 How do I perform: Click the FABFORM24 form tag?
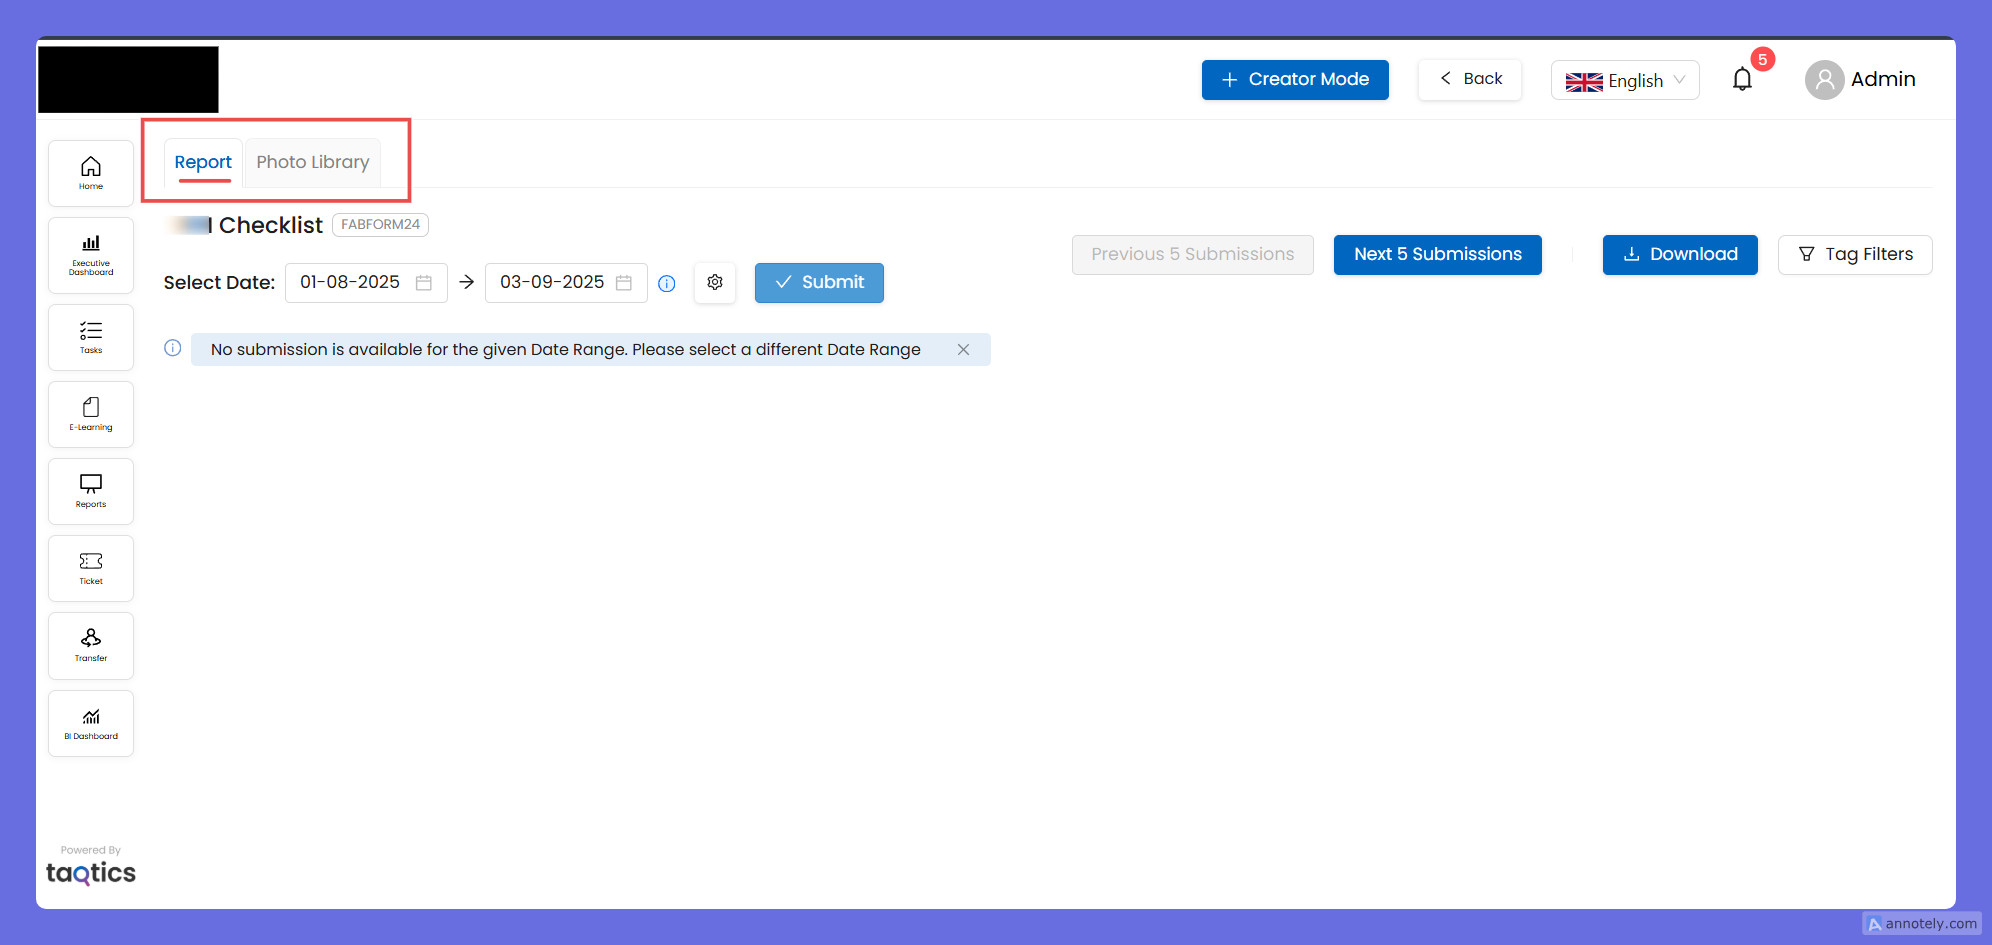click(x=380, y=225)
